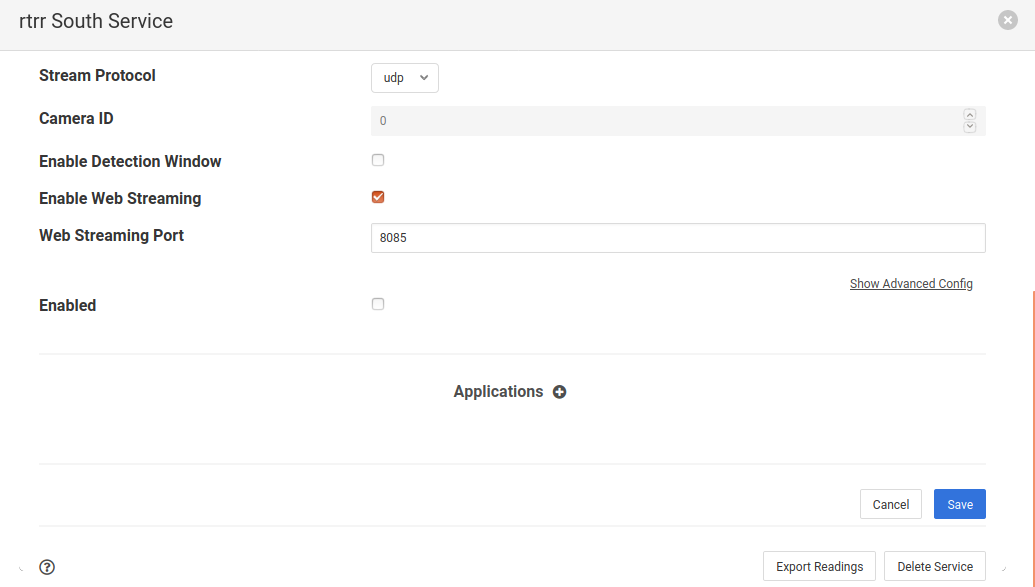Enable the service with the Enabled checkbox
Screen dimensions: 1035x587
pos(378,303)
